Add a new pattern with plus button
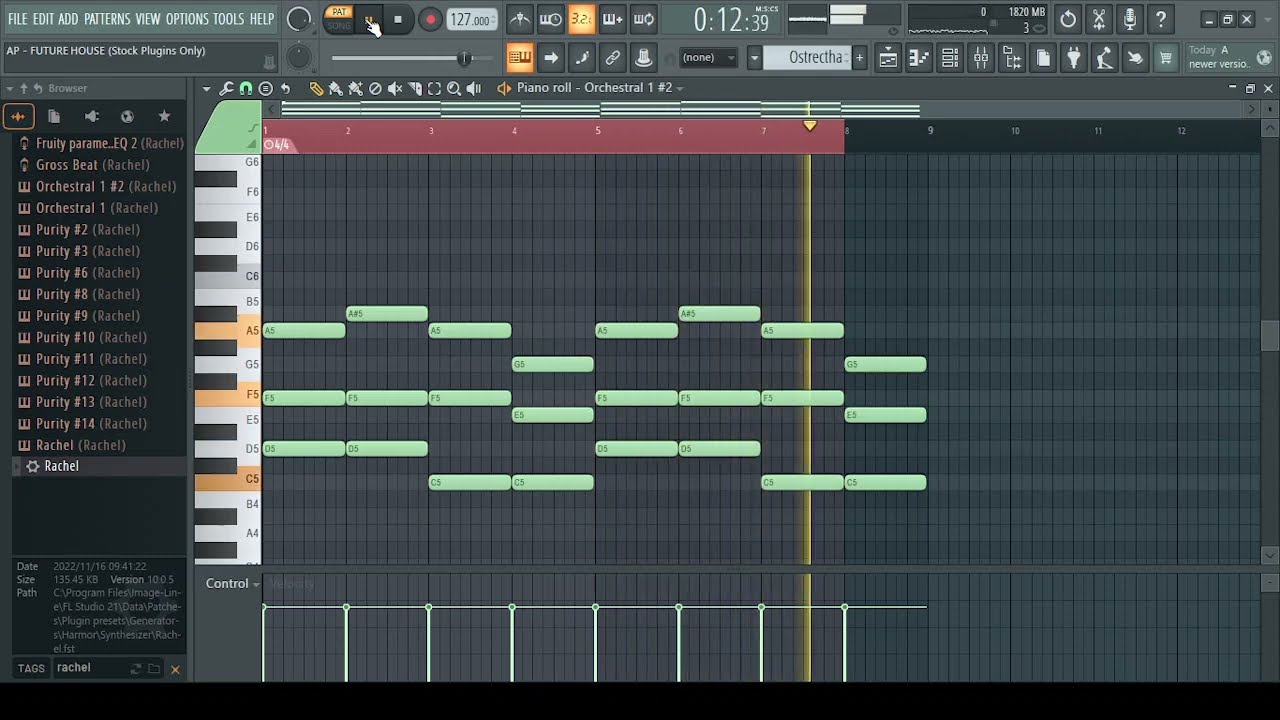1280x720 pixels. pyautogui.click(x=859, y=58)
